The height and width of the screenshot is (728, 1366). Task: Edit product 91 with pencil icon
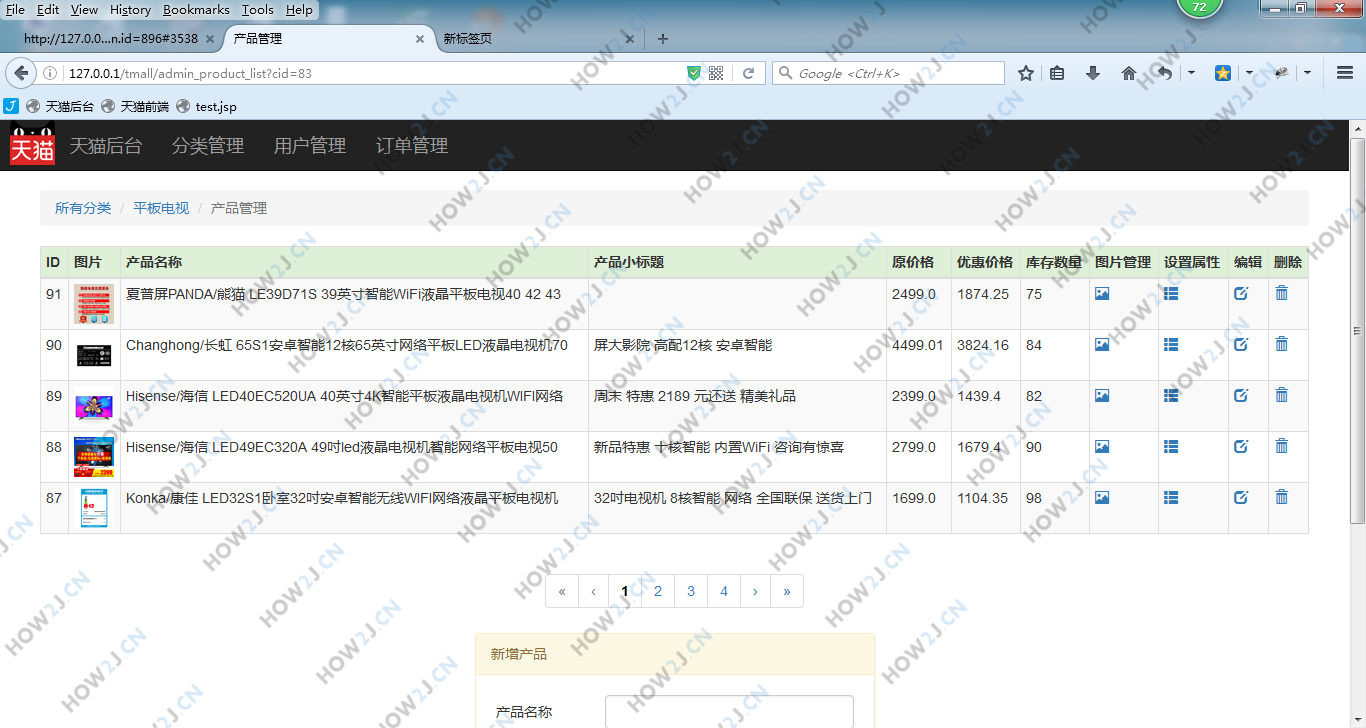point(1241,294)
